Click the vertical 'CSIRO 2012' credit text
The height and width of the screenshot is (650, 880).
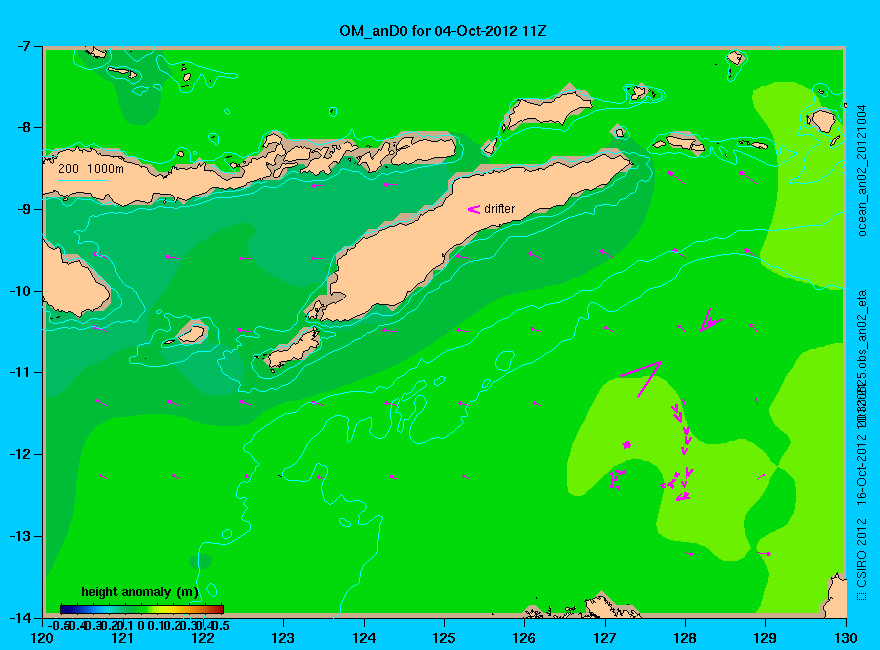(x=862, y=553)
